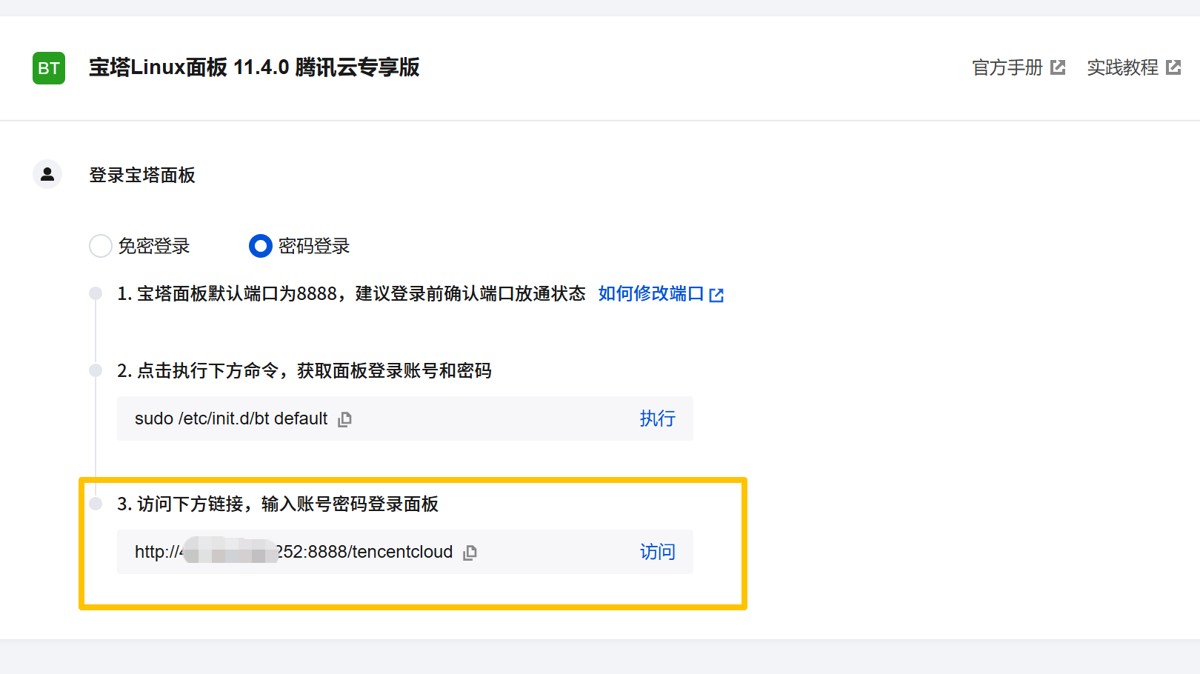
Task: Click the external-link icon beside 实践教程
Action: [1173, 68]
